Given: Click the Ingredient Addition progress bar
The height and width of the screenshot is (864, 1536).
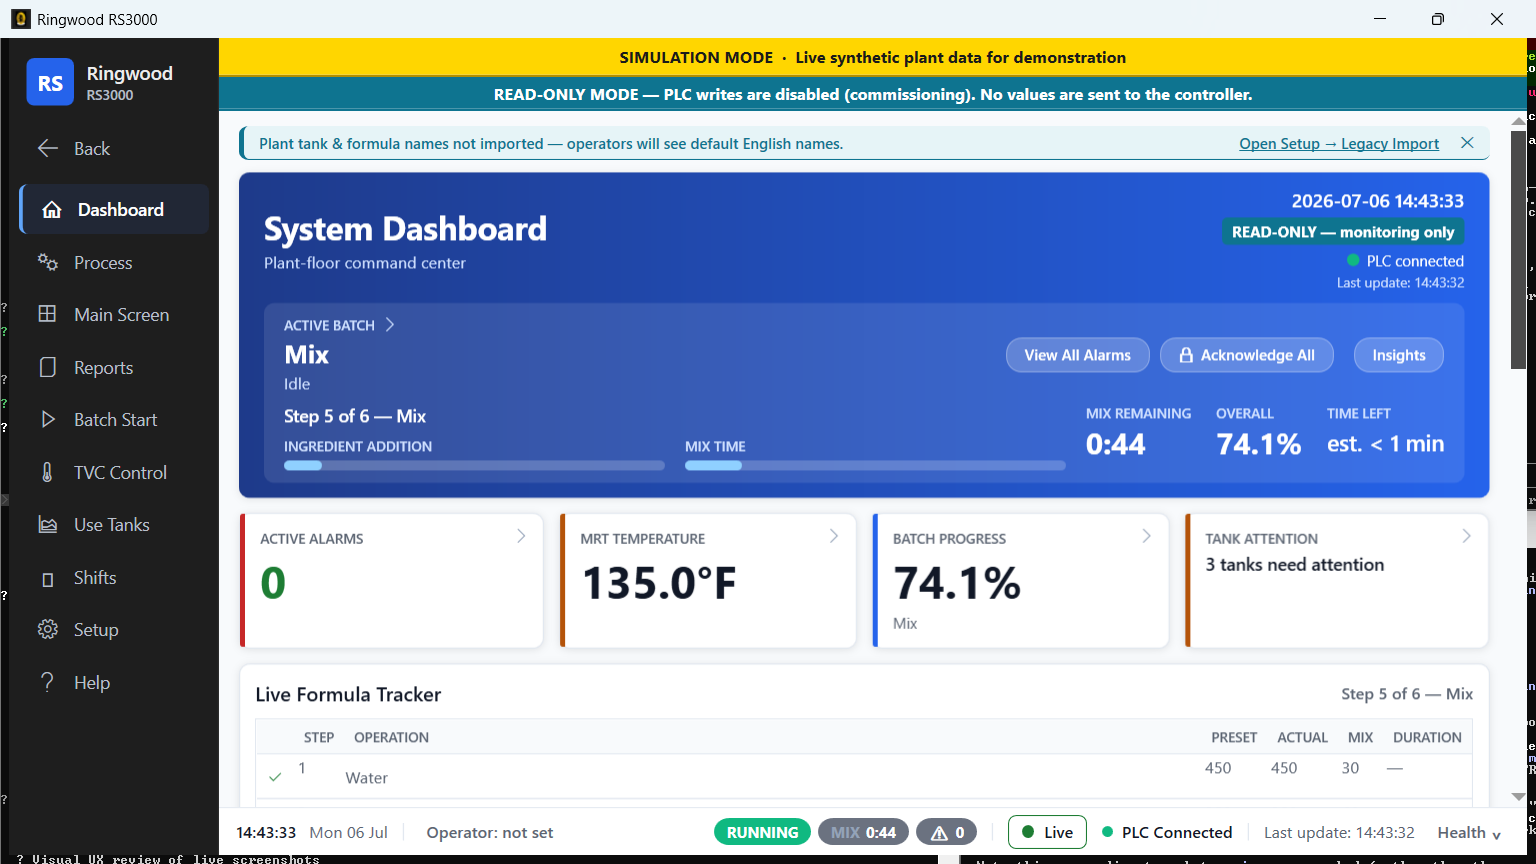Looking at the screenshot, I should [474, 465].
